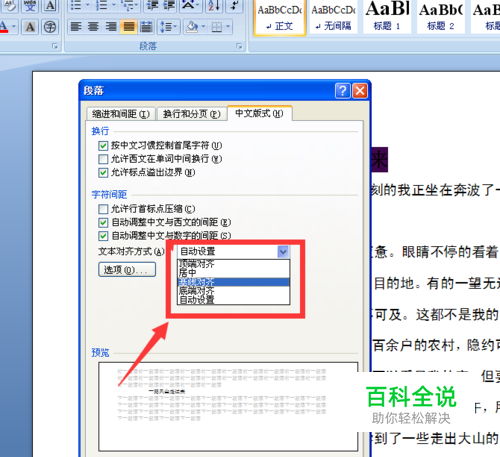Screen dimensions: 500x457
Task: Toggle 自动调整中文与数字的间距 checkbox
Action: click(x=103, y=236)
